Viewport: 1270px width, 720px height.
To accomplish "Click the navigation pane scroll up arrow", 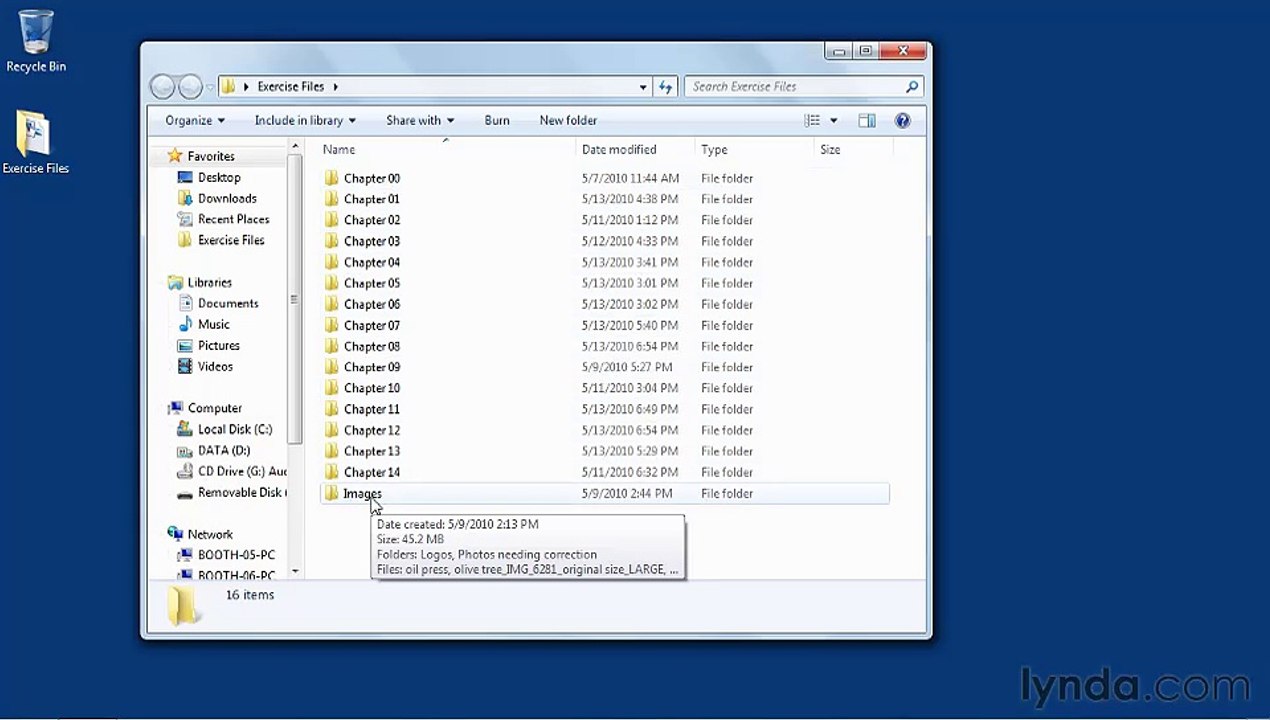I will 295,147.
